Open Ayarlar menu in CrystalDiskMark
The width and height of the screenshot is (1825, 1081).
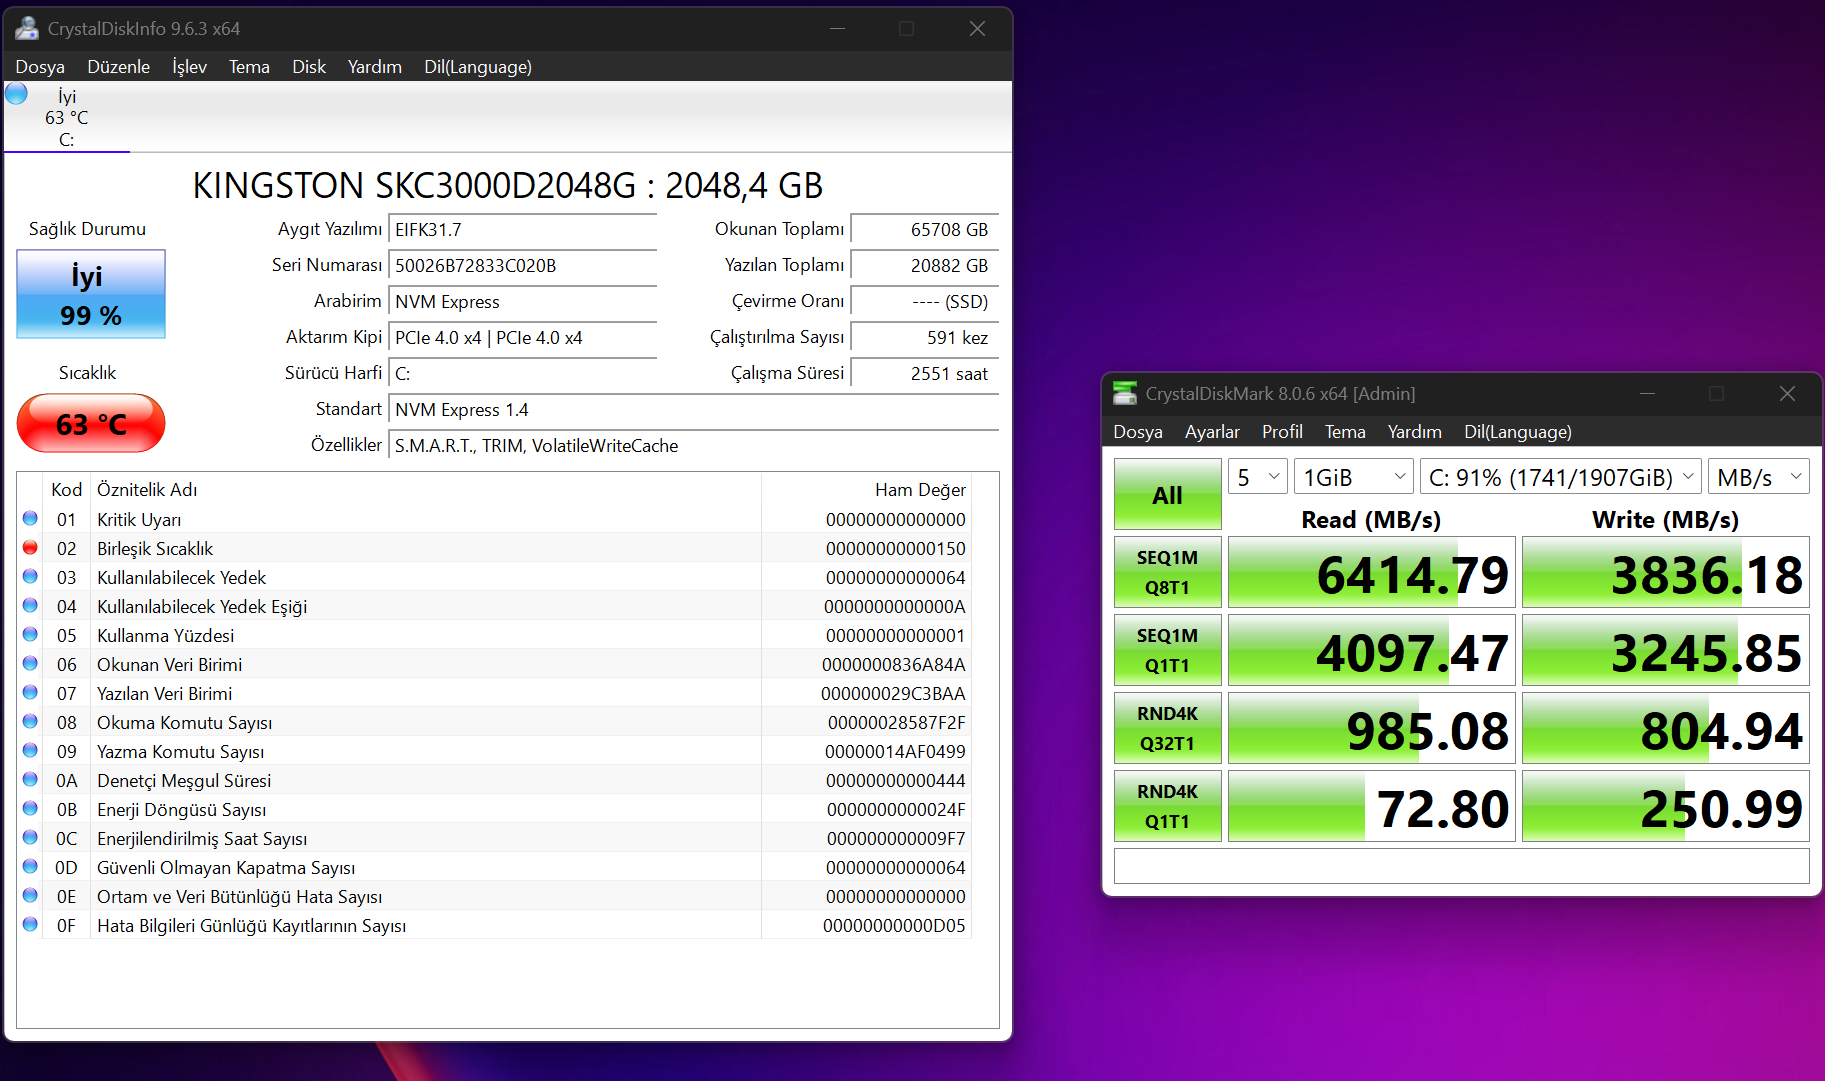(1212, 432)
